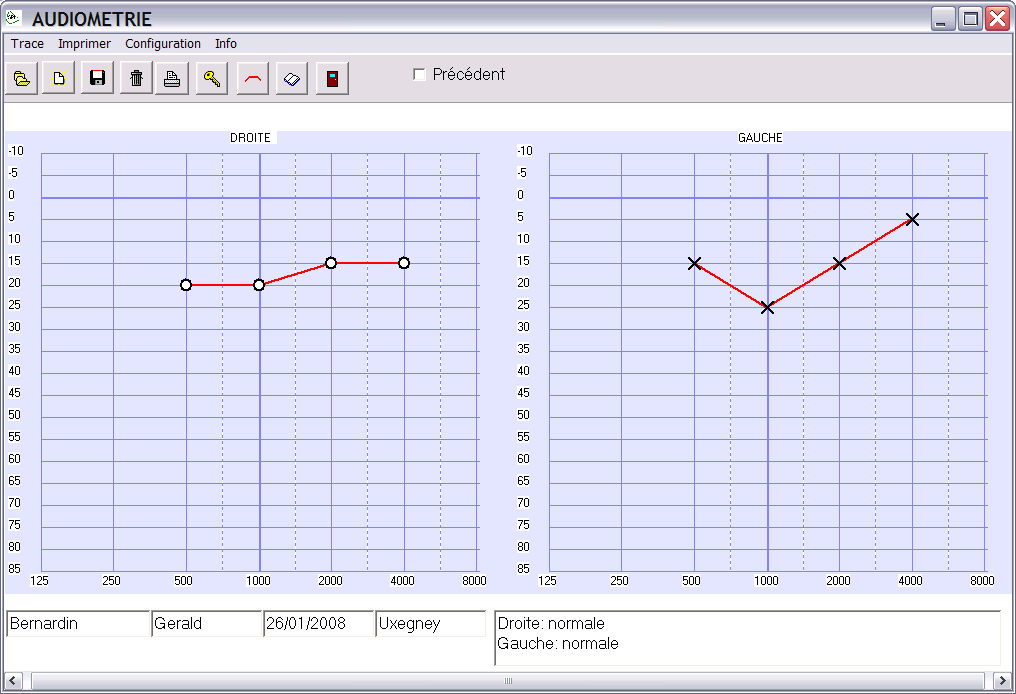Save using the floppy disk icon
The width and height of the screenshot is (1016, 694).
[97, 79]
